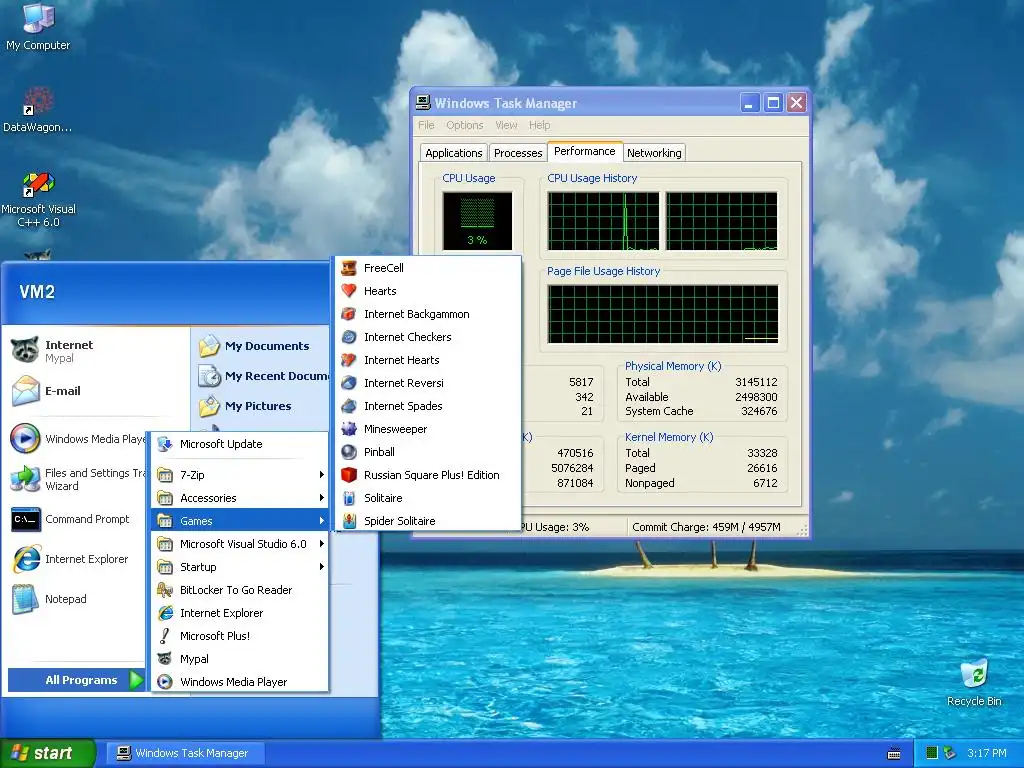Image resolution: width=1024 pixels, height=768 pixels.
Task: Open Task Manager Options menu
Action: click(x=464, y=125)
